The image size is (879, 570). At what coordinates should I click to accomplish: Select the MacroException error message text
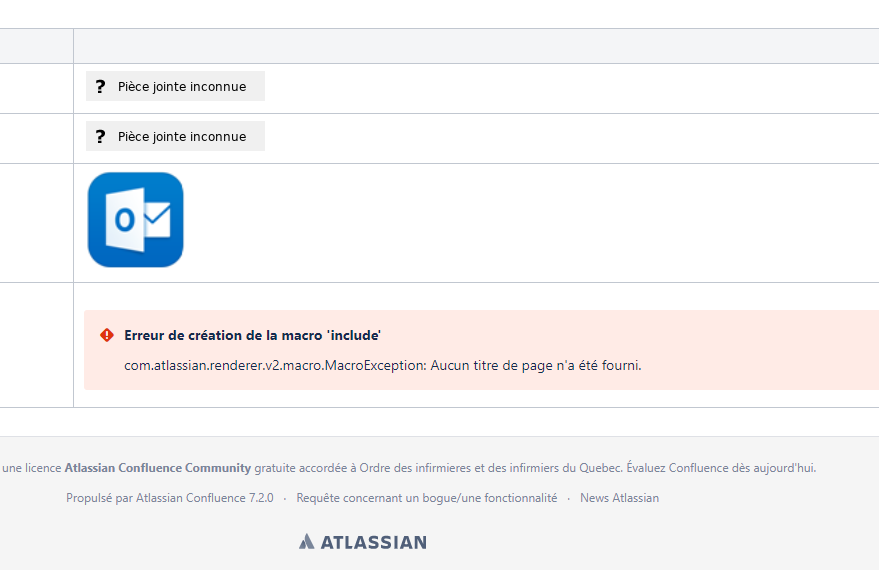click(383, 365)
